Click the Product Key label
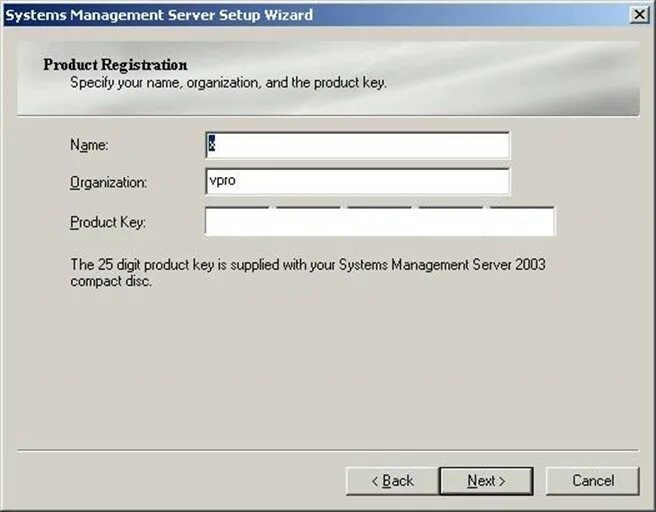 (x=108, y=222)
